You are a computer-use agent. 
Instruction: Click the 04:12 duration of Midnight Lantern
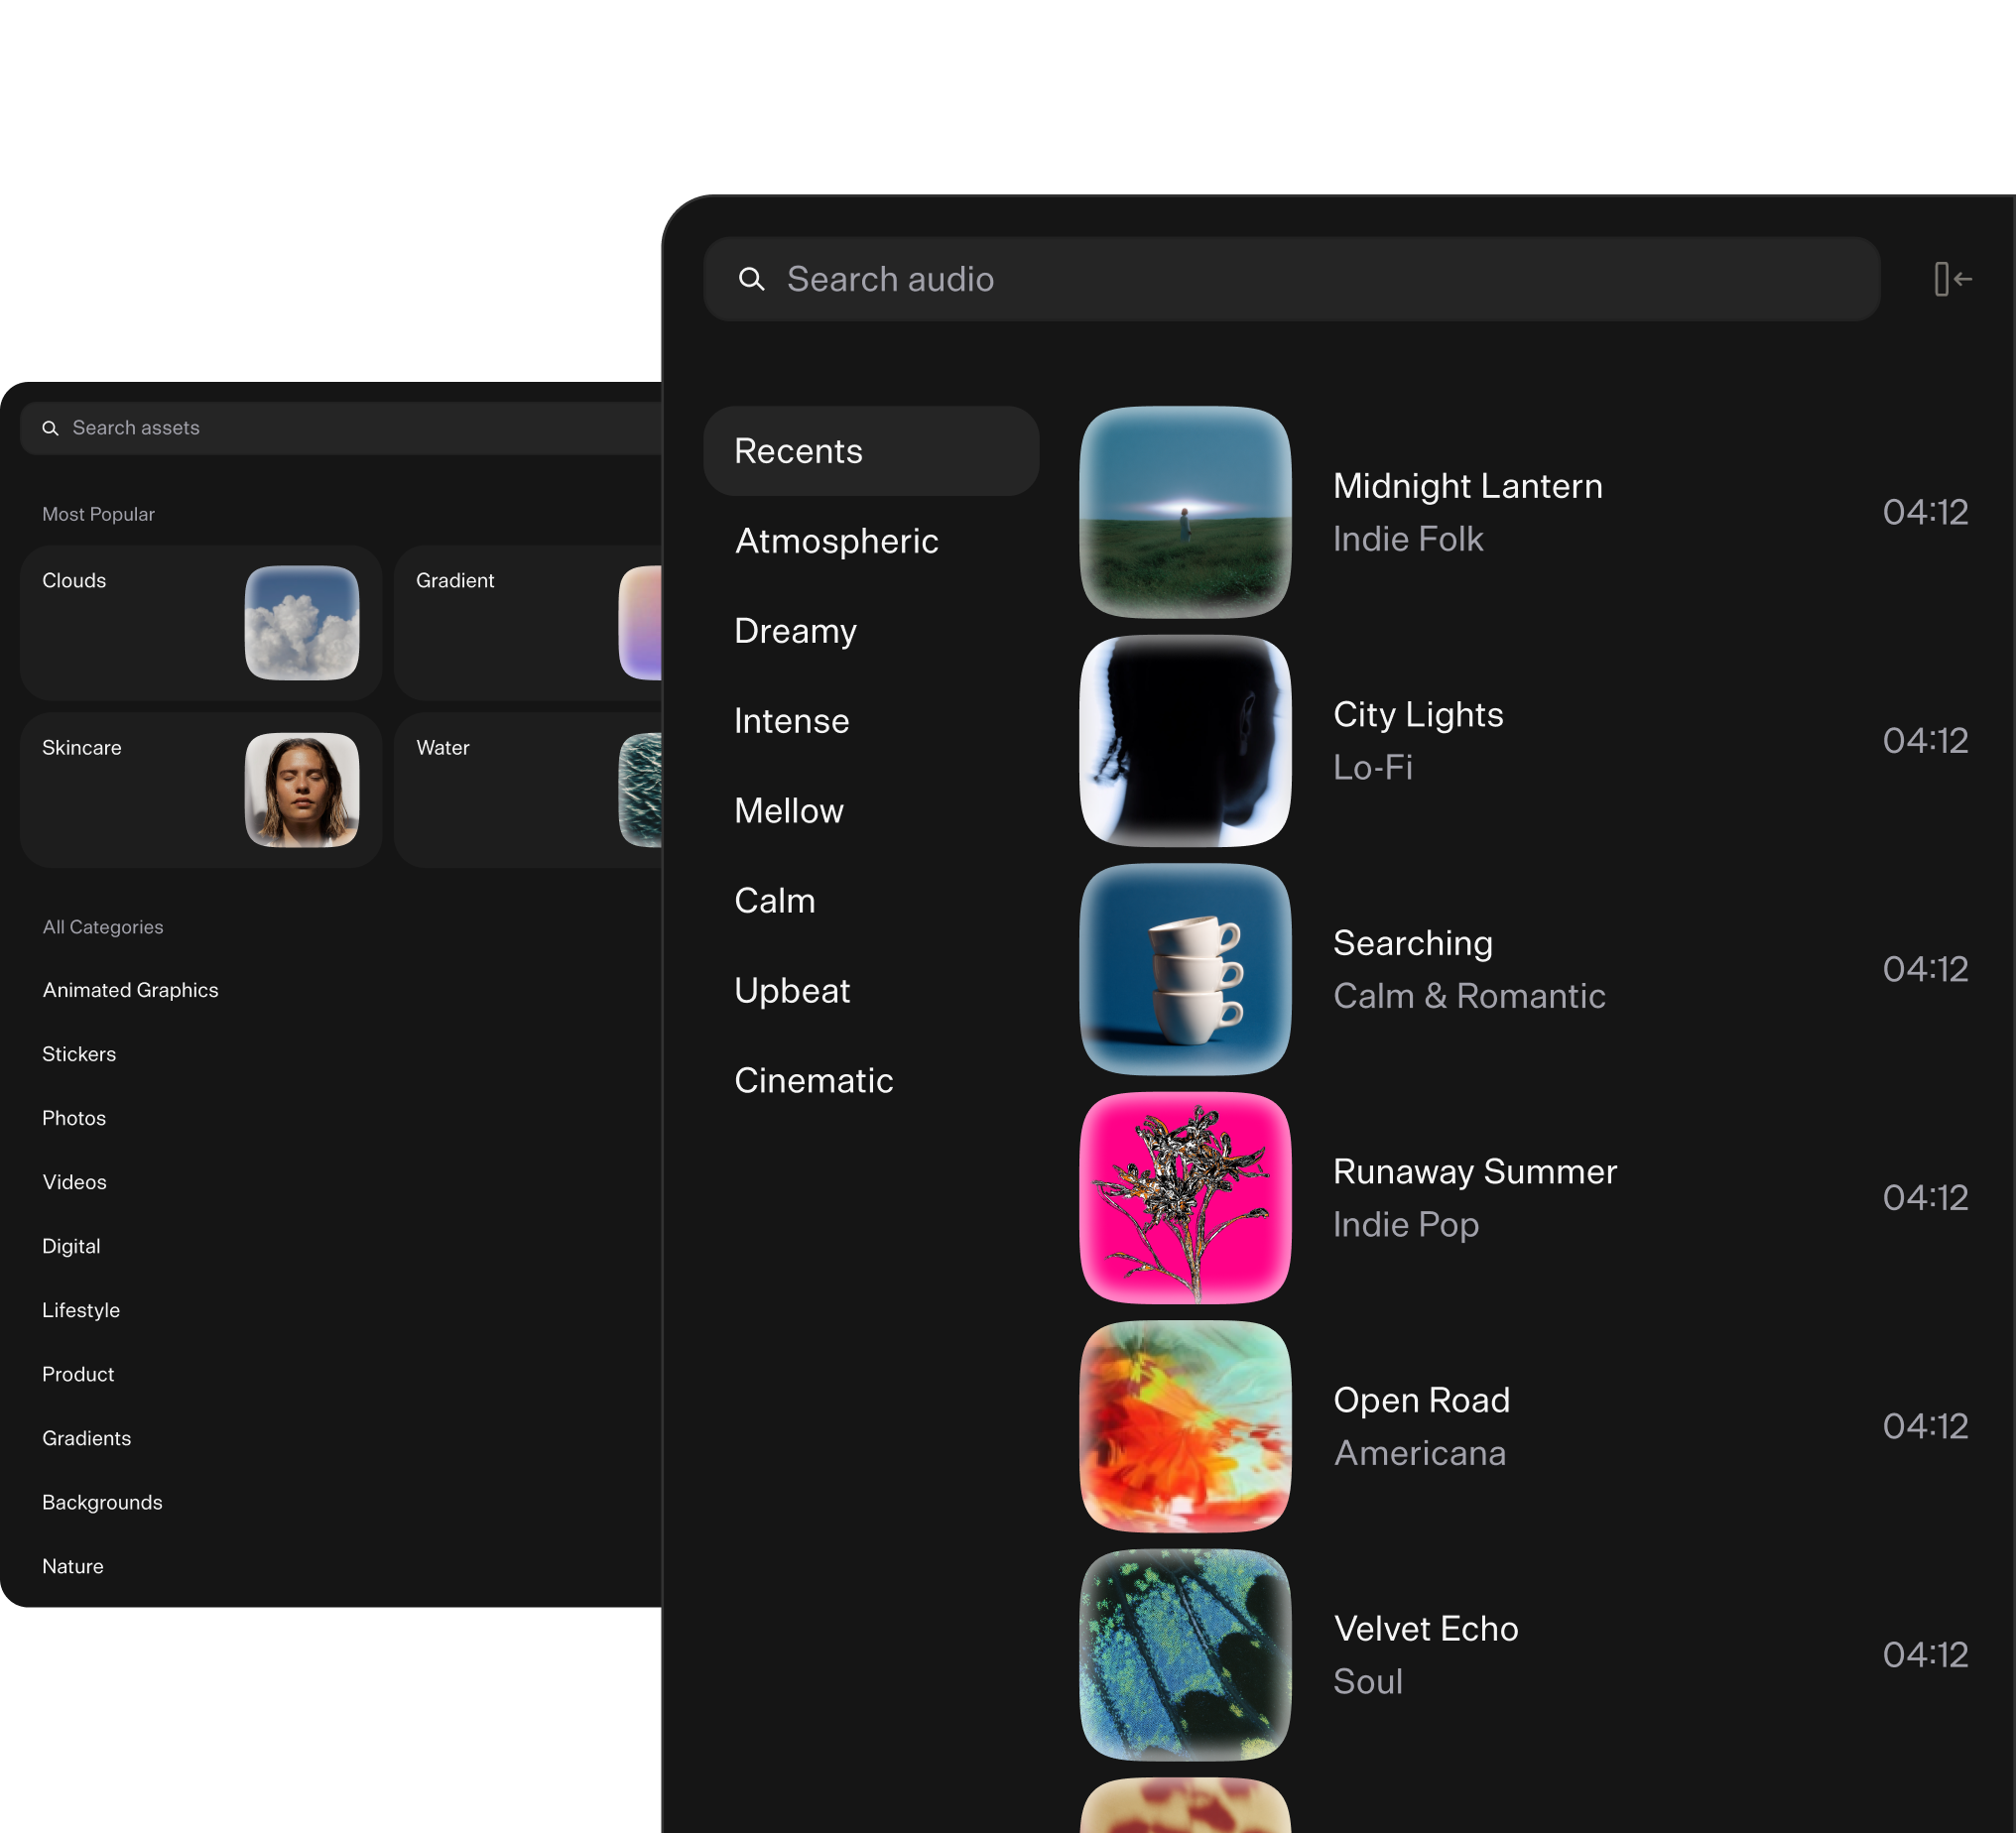click(x=1924, y=512)
